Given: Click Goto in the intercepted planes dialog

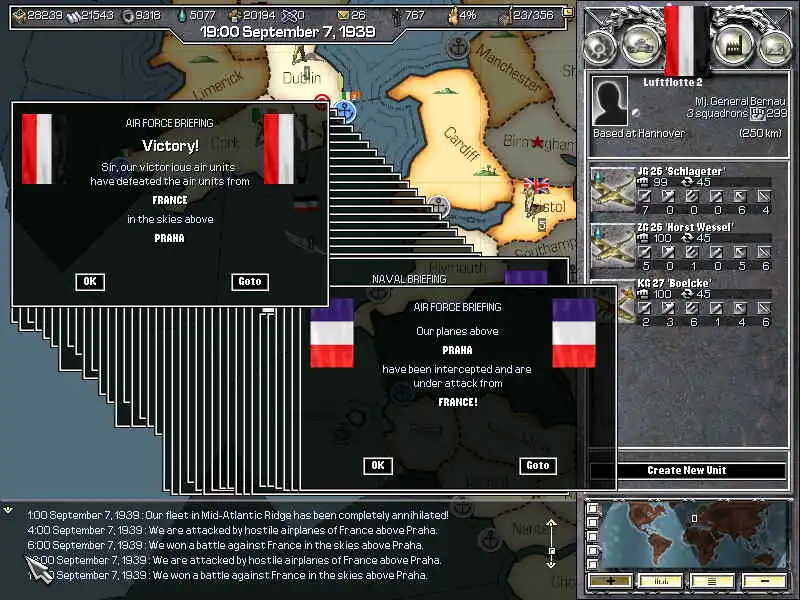Looking at the screenshot, I should (x=538, y=466).
